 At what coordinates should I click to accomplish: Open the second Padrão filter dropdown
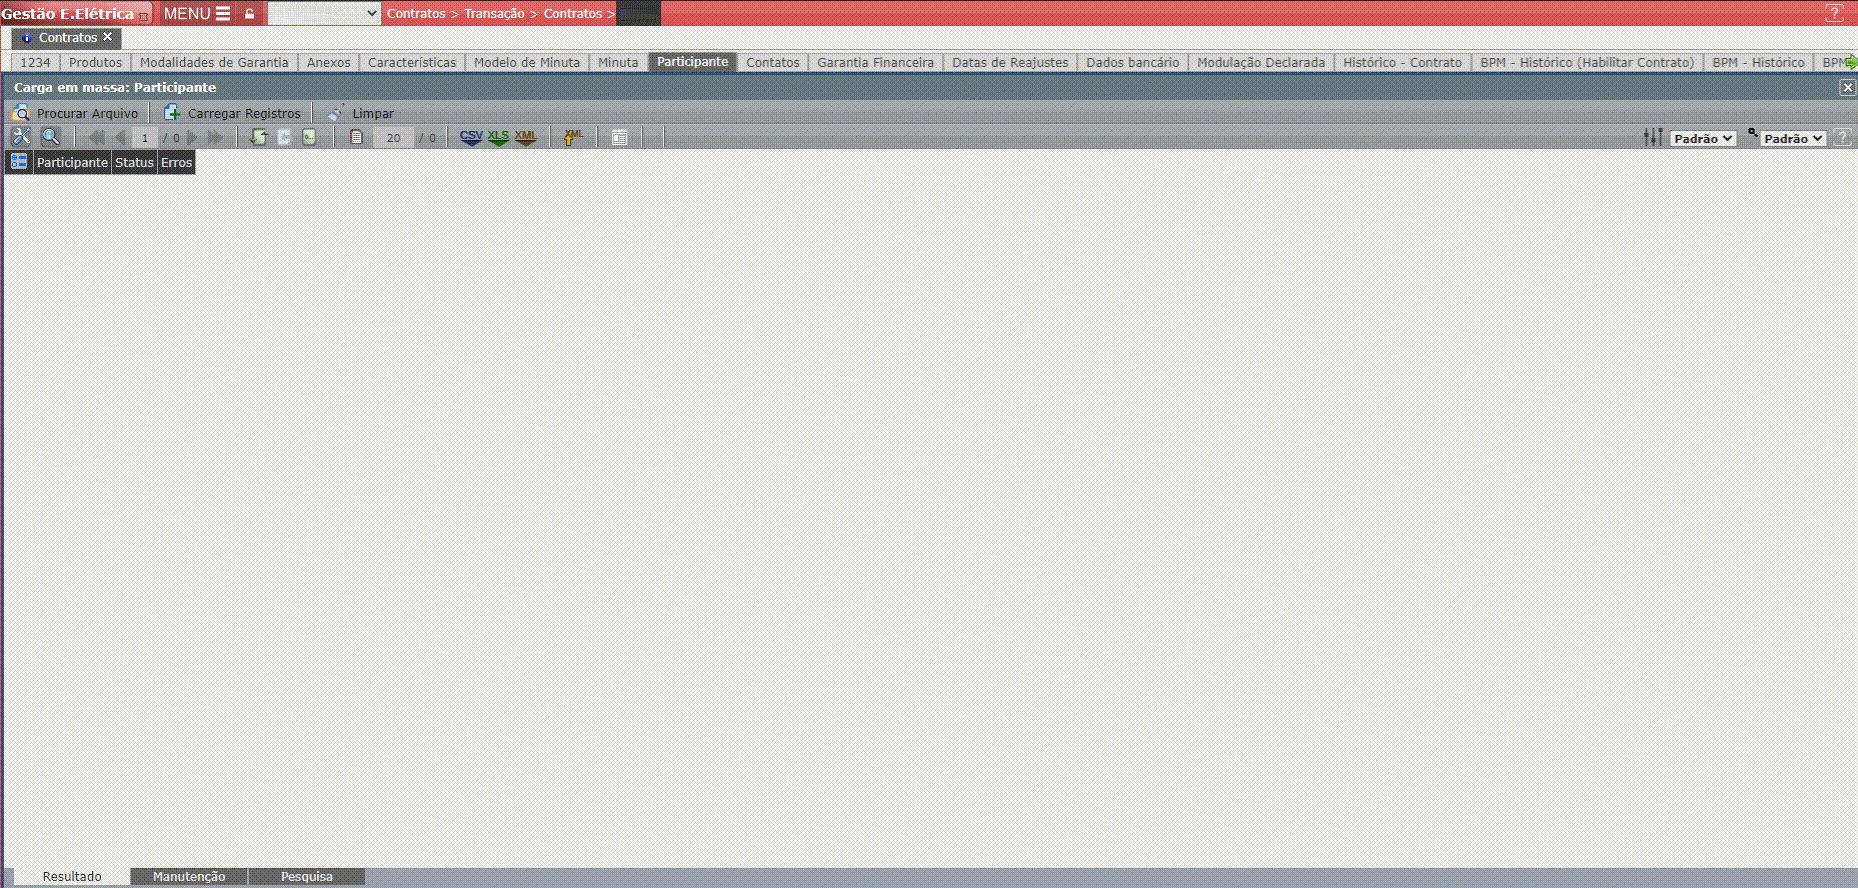(x=1793, y=139)
